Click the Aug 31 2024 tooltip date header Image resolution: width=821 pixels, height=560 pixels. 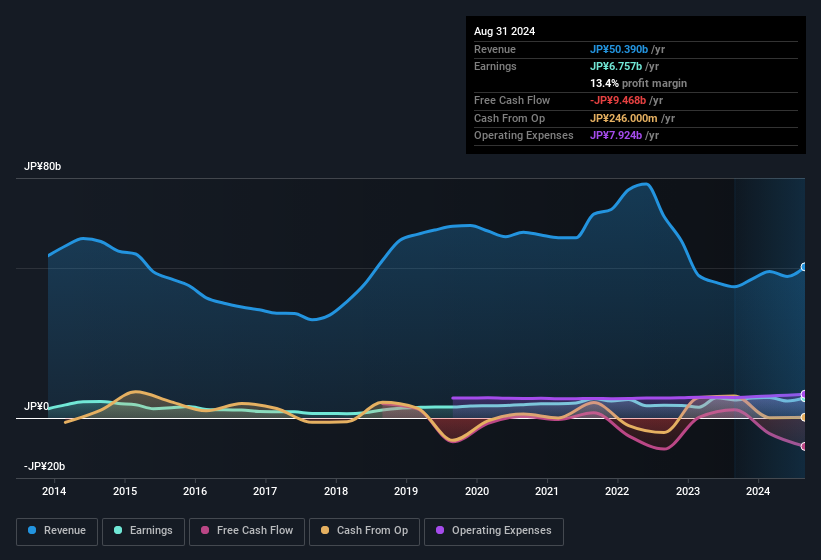[504, 31]
